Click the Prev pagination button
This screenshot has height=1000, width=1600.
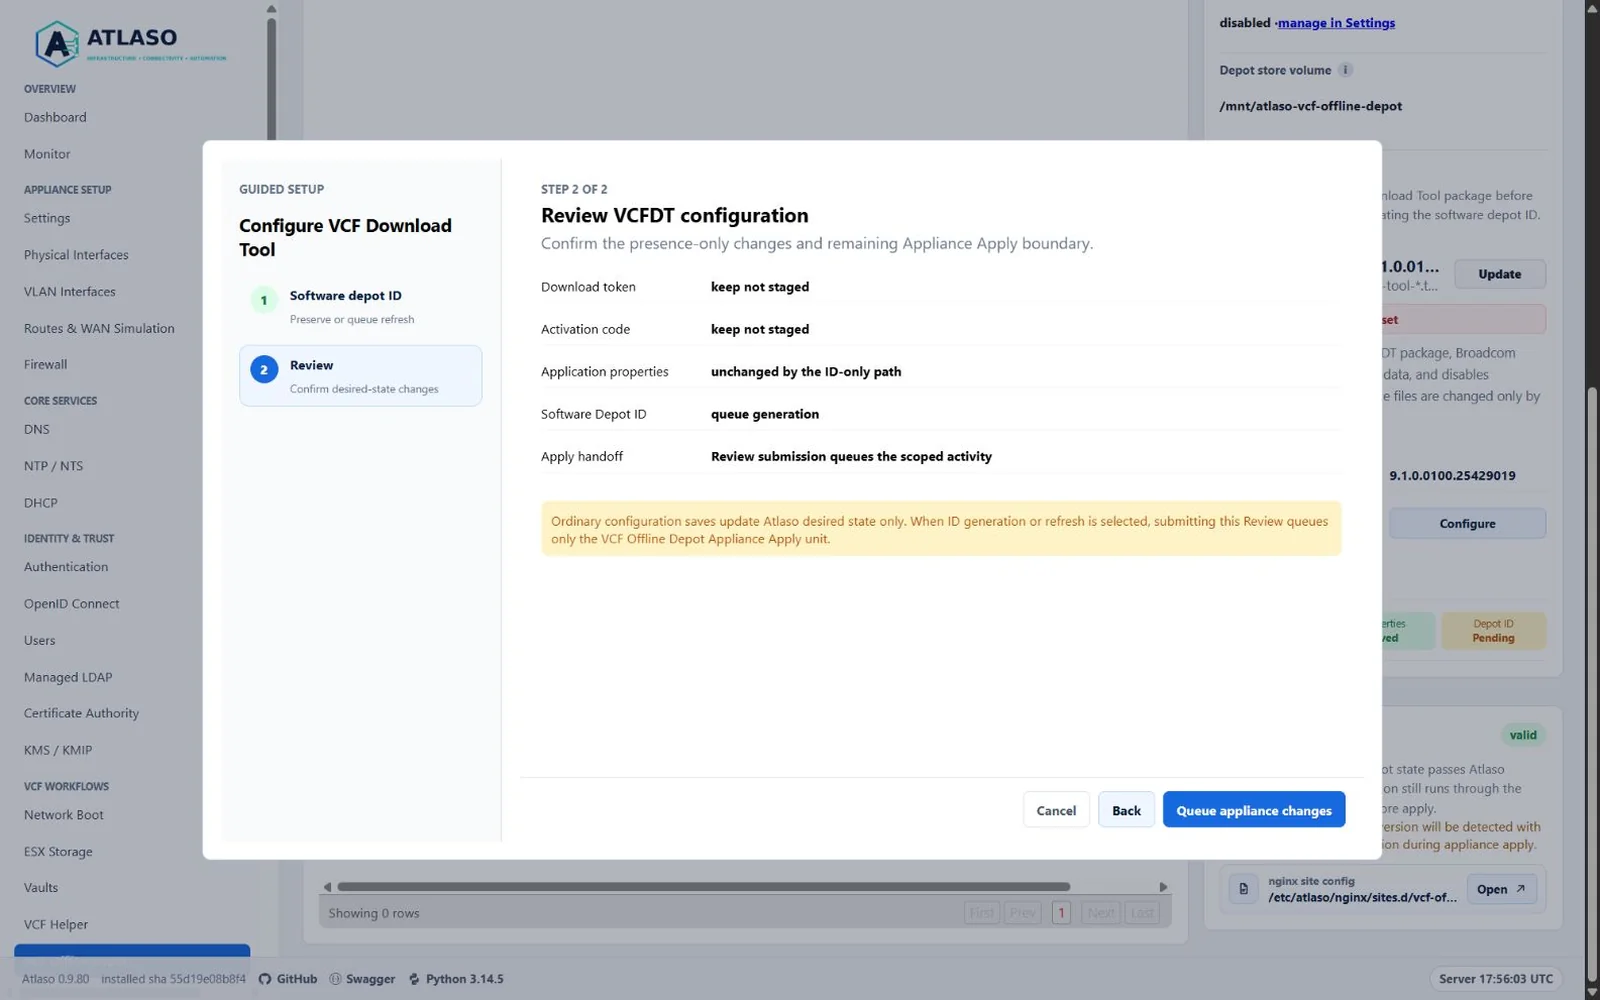[1022, 912]
